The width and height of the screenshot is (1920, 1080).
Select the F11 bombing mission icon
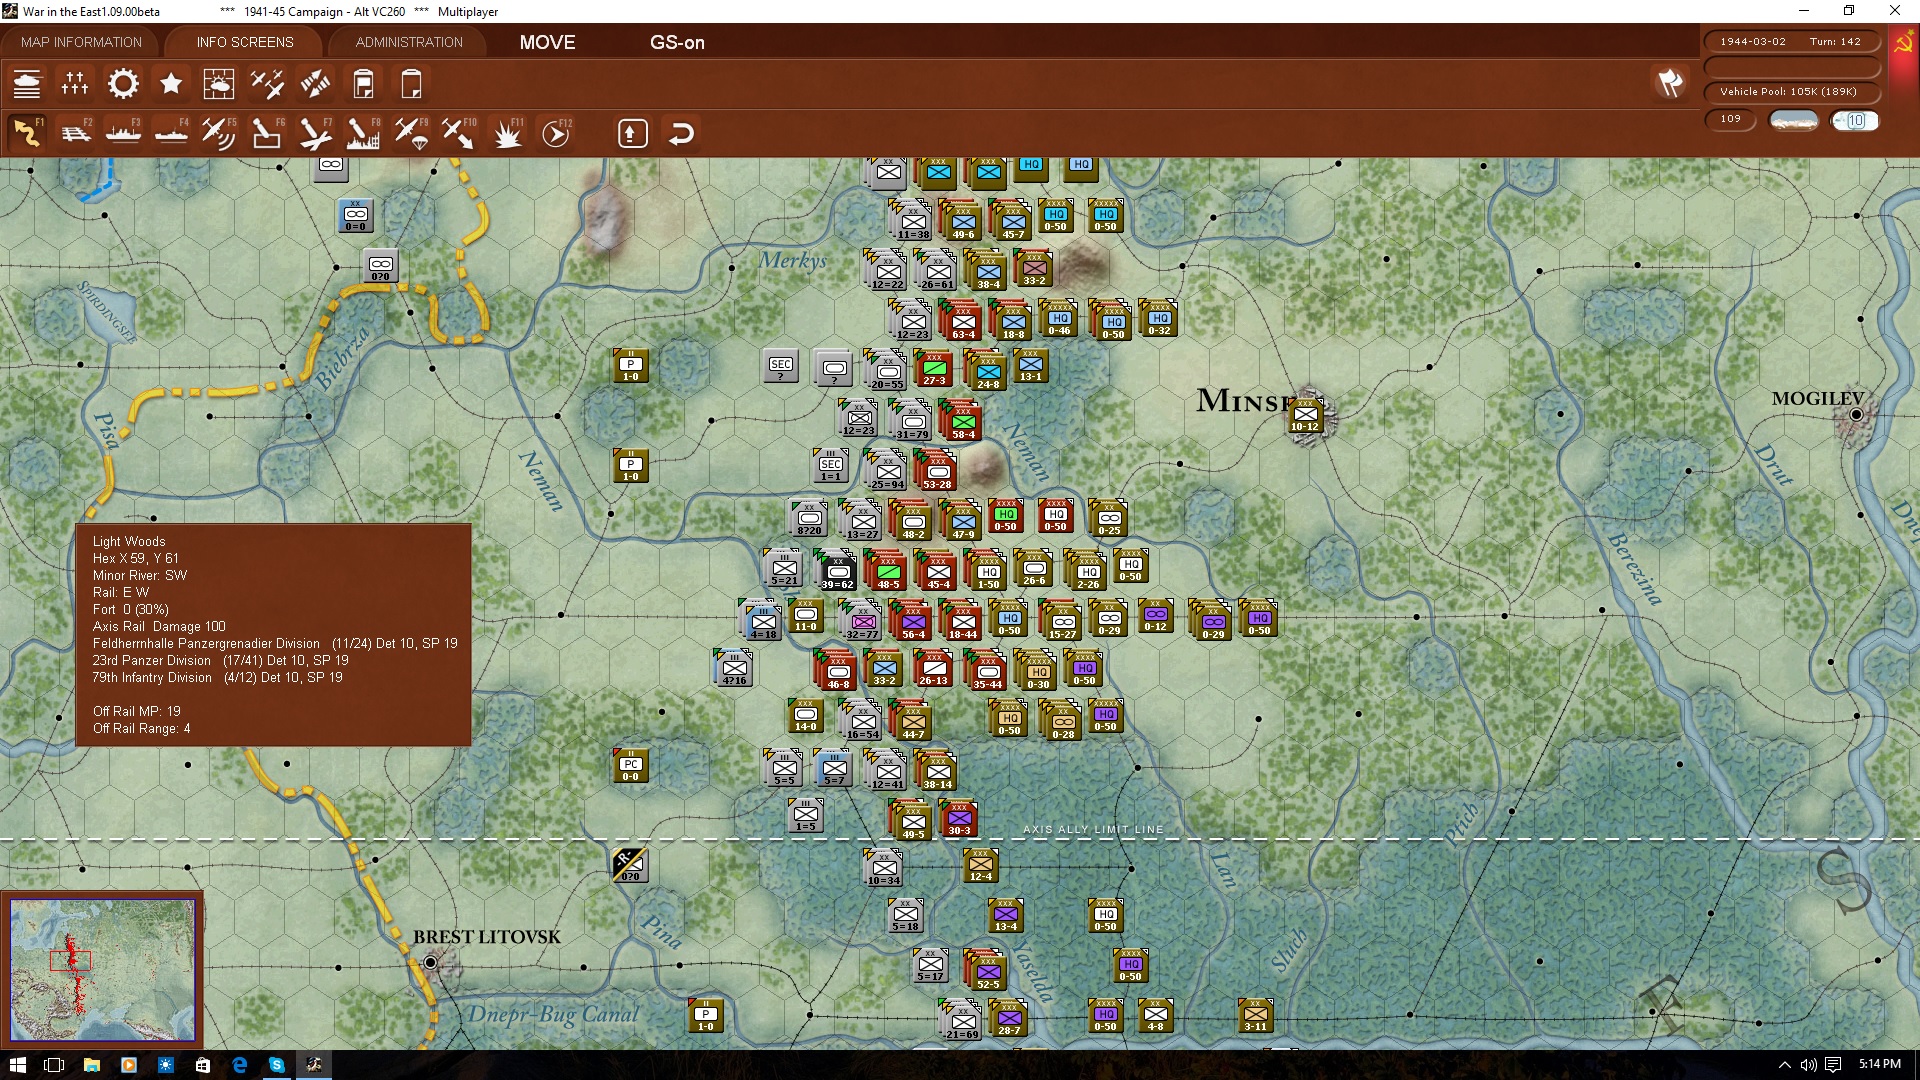(507, 132)
